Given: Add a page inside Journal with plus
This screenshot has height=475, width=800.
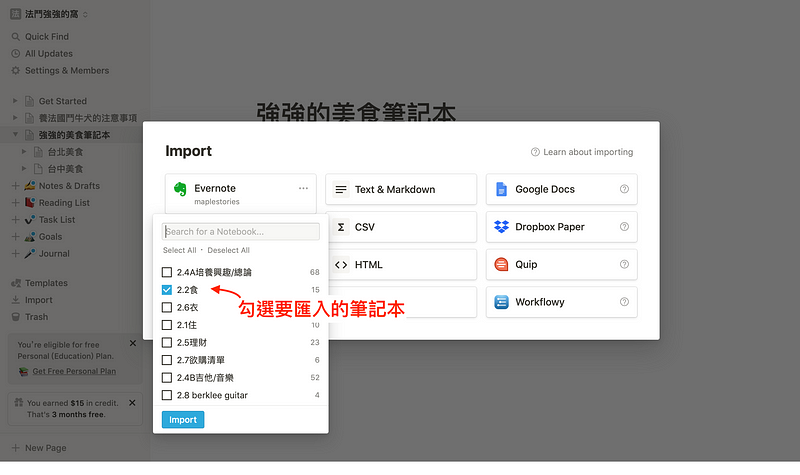Looking at the screenshot, I should (x=15, y=254).
